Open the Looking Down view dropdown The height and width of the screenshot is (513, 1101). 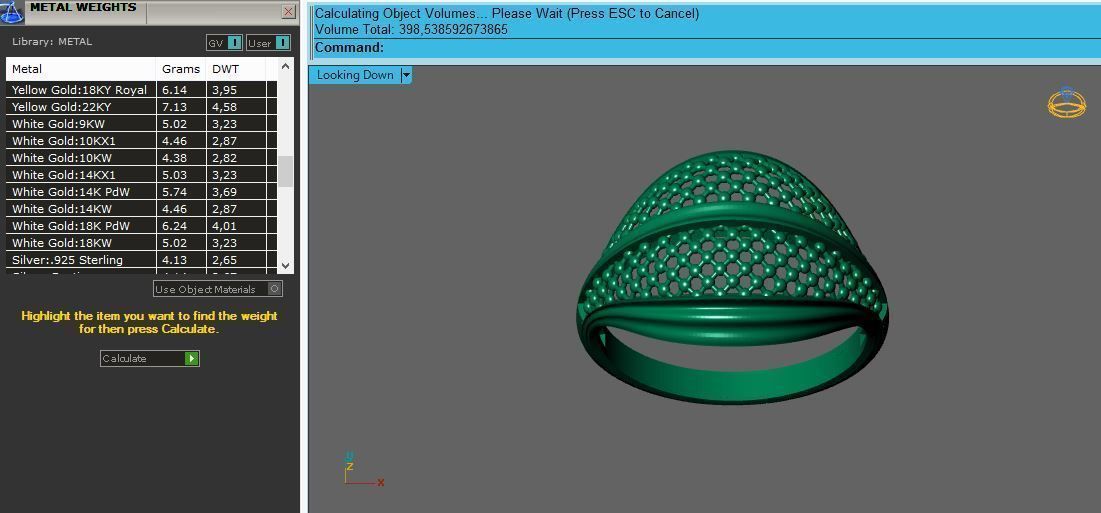pos(406,75)
